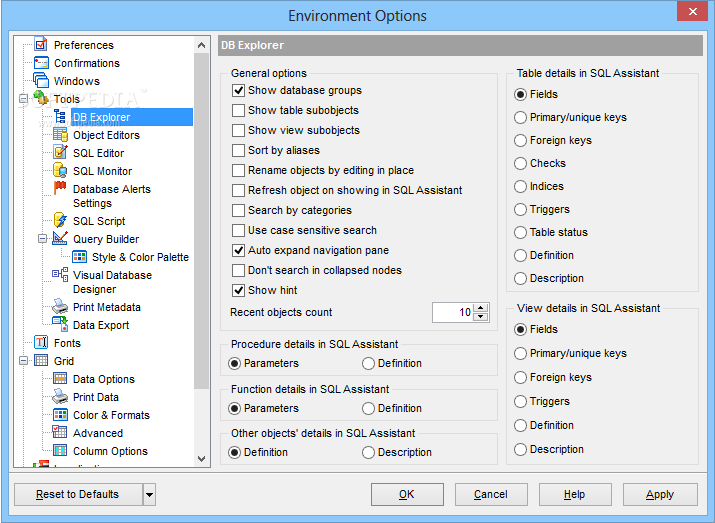Click the Database Alerts Settings icon

(60, 190)
